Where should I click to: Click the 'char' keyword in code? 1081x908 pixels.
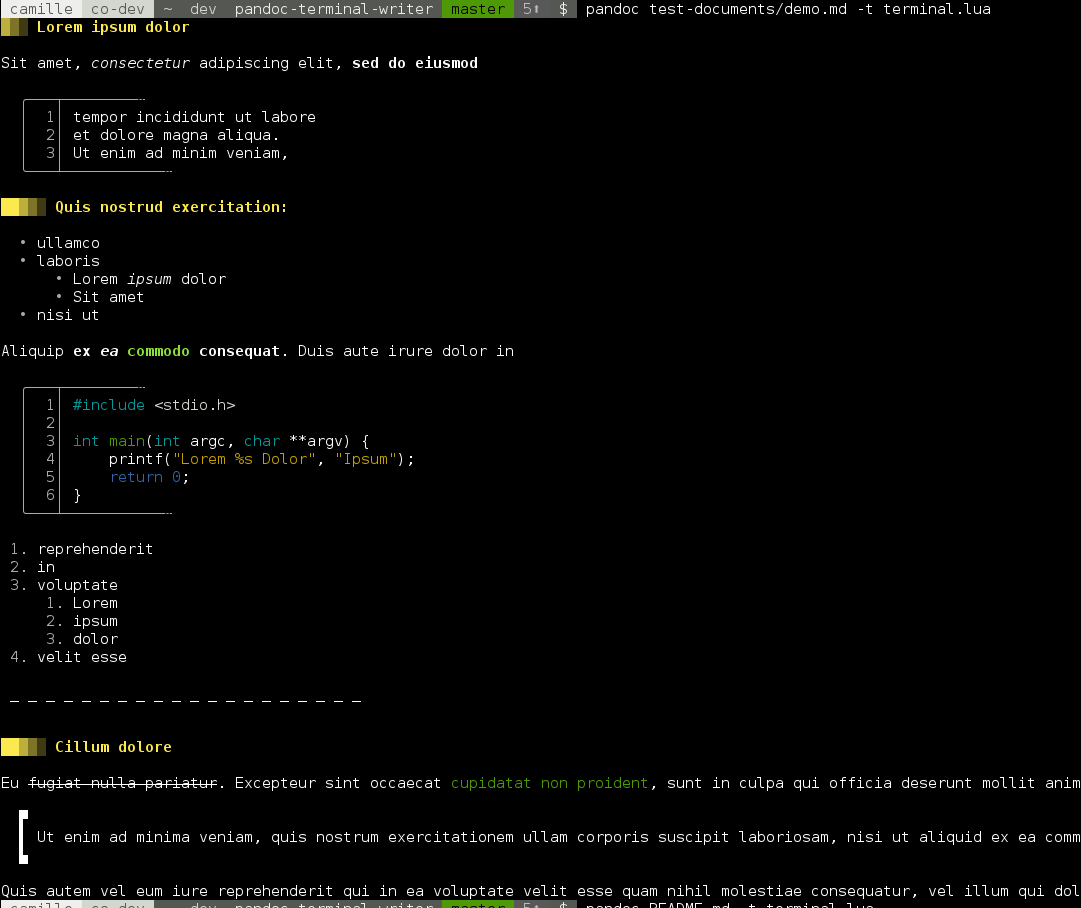262,441
